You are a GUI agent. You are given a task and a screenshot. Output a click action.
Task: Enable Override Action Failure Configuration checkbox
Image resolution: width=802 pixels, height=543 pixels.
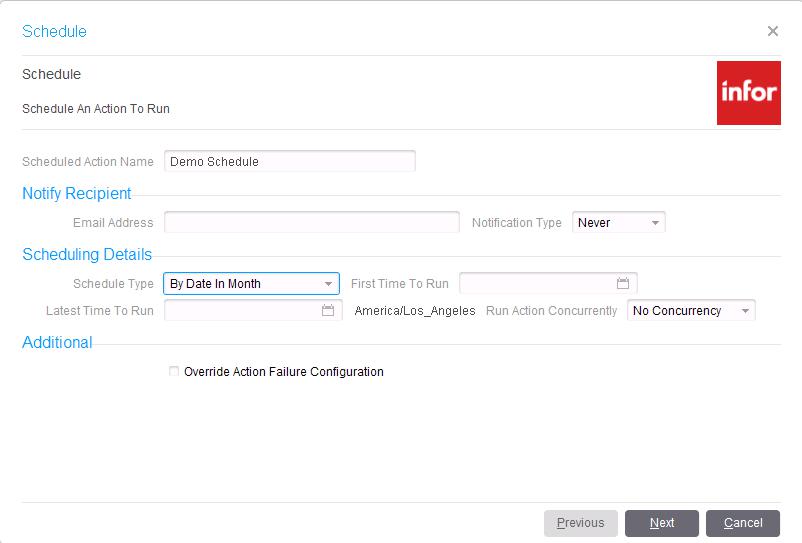coord(174,371)
